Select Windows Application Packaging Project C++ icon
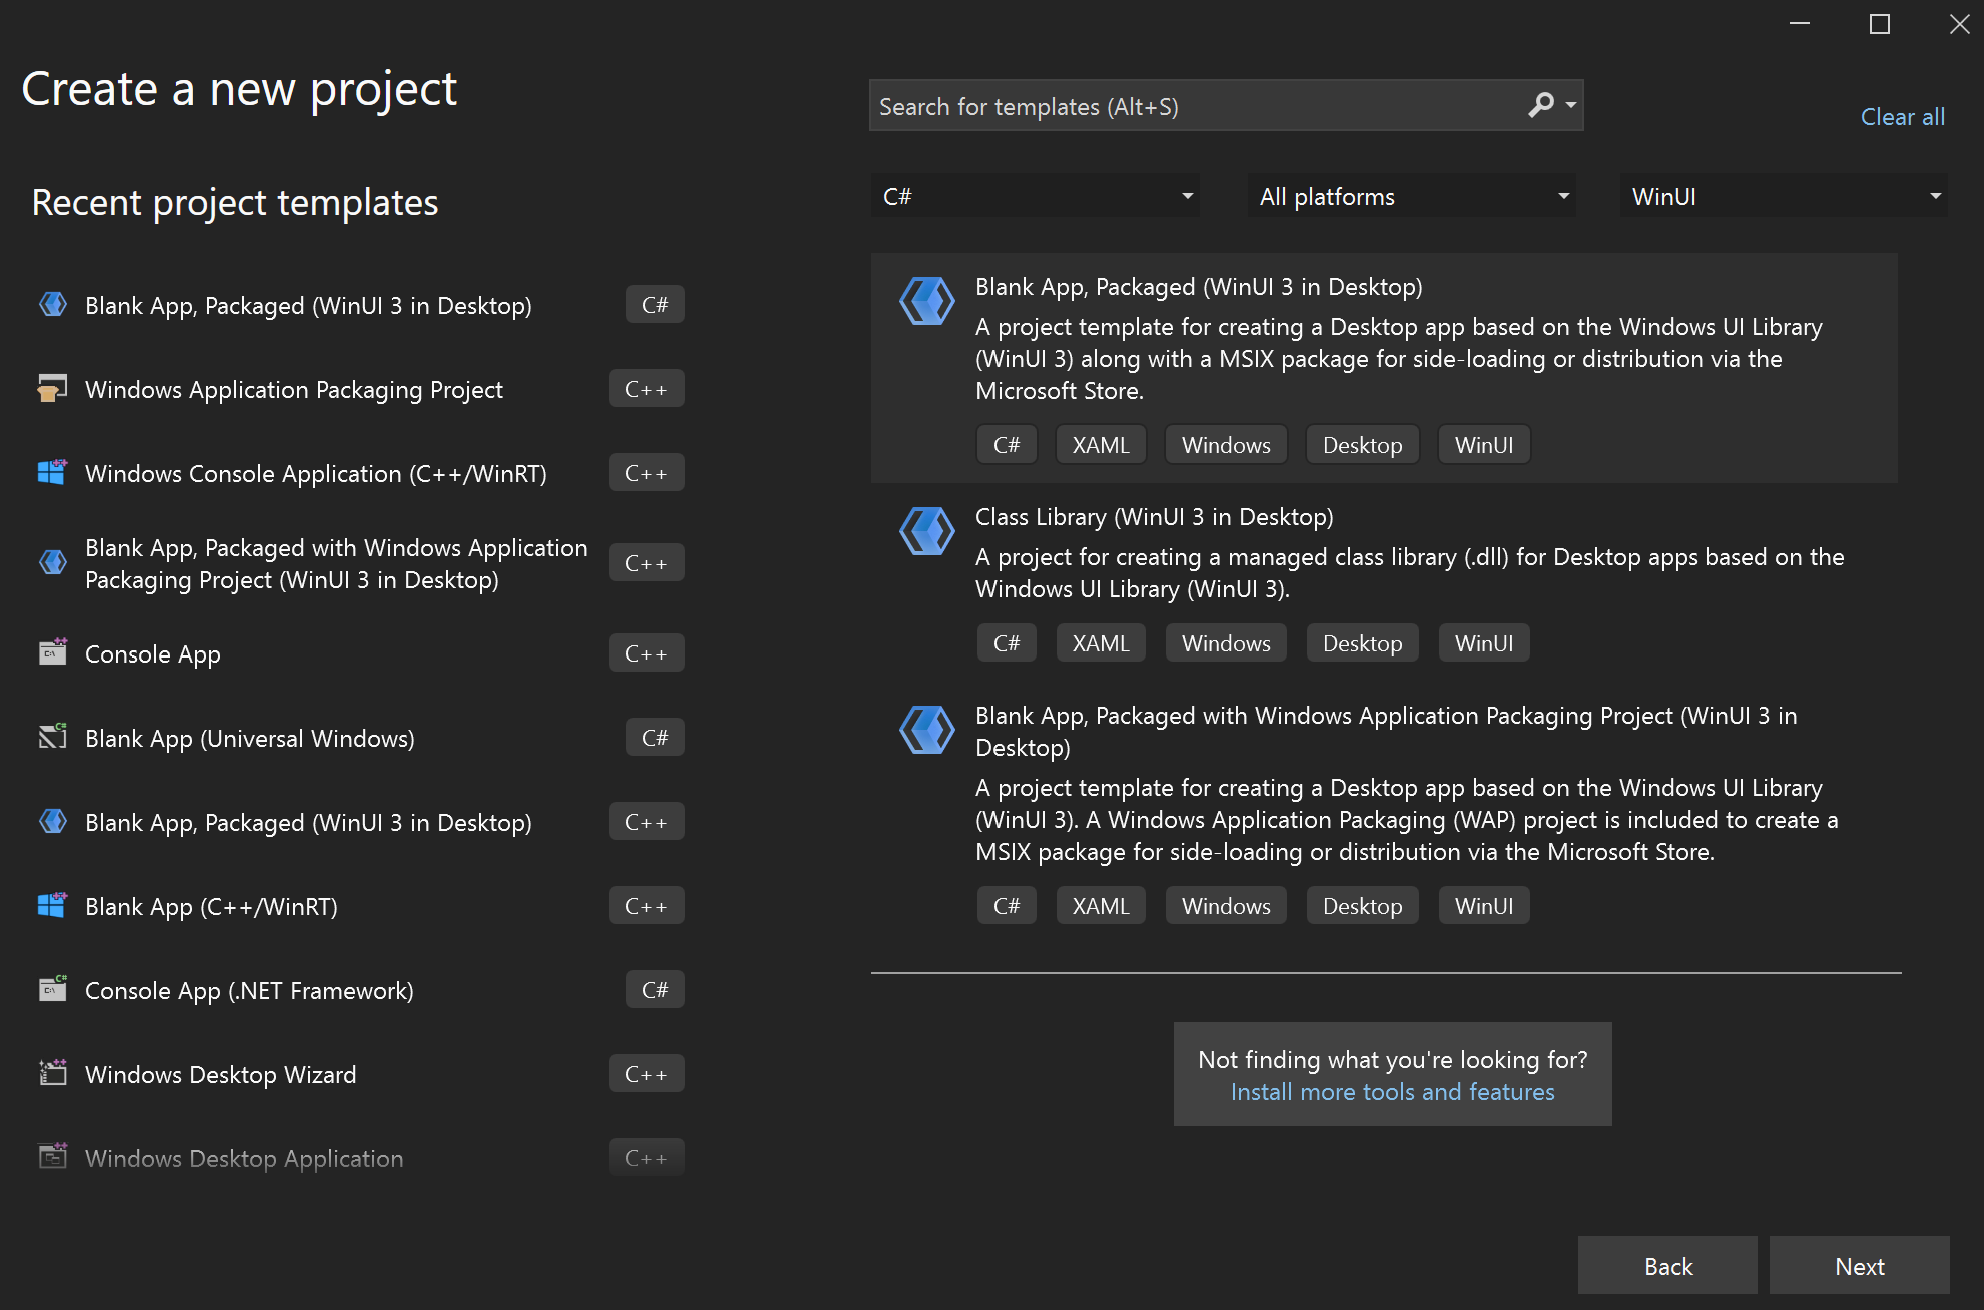 (x=51, y=387)
